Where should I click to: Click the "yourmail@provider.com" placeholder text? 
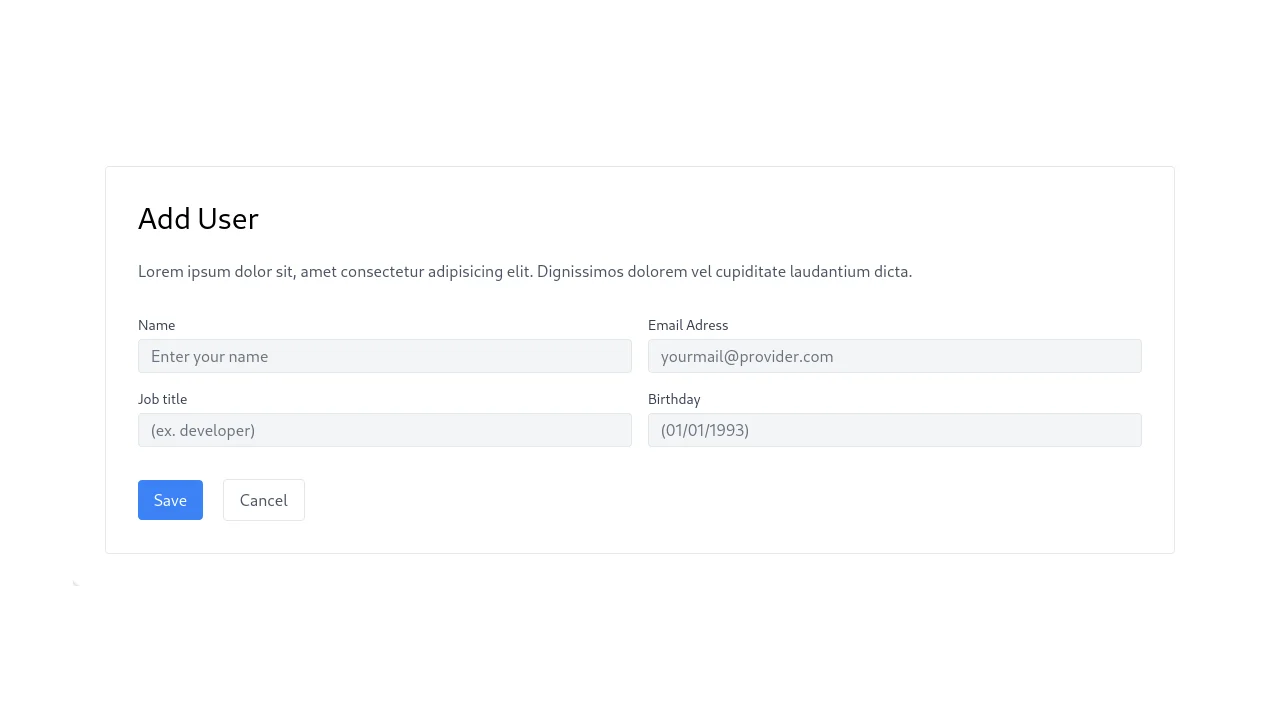click(746, 356)
